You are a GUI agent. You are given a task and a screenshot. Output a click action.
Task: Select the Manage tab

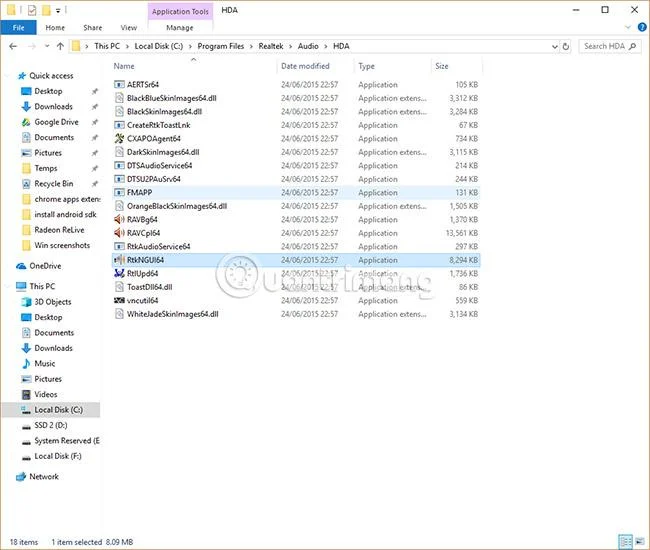coord(179,28)
